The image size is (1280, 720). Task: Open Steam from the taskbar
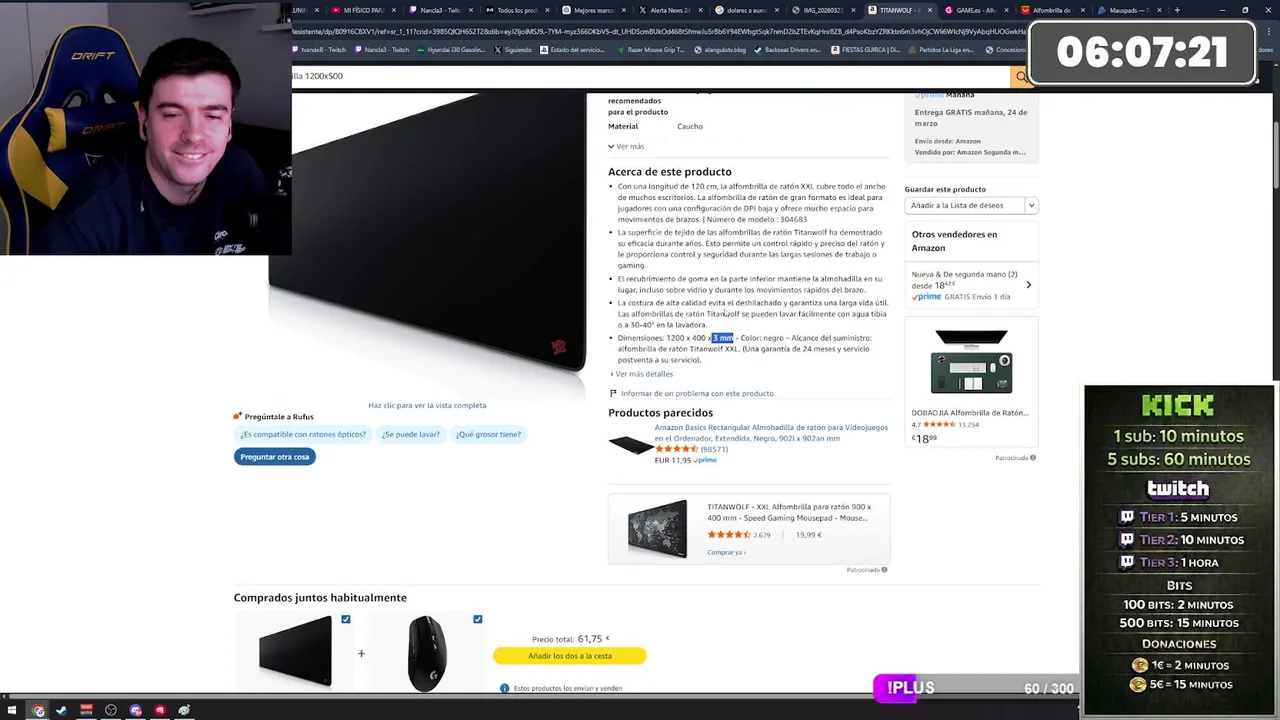[62, 711]
